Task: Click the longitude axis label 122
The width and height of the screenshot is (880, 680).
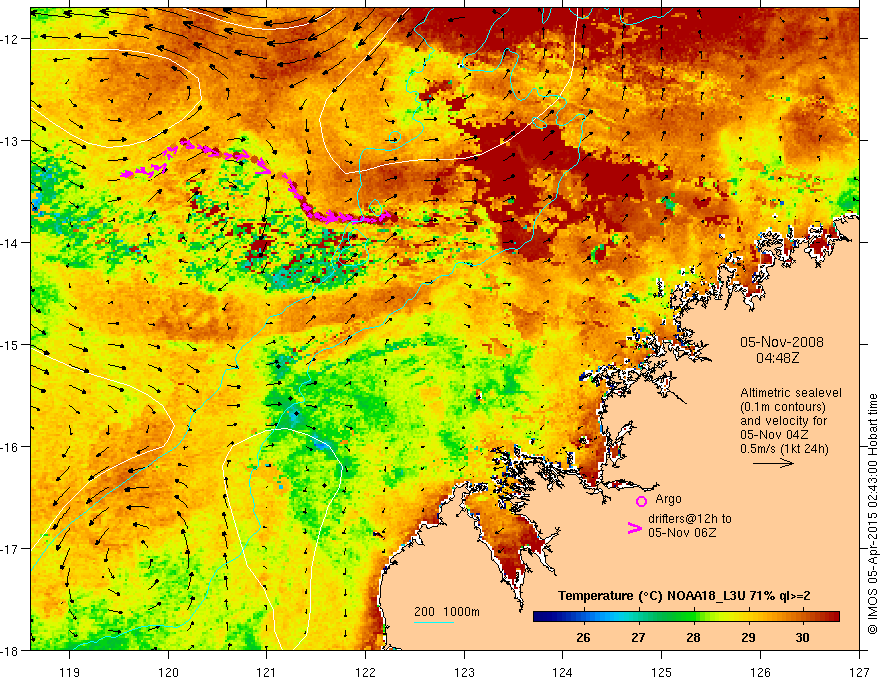Action: (365, 672)
